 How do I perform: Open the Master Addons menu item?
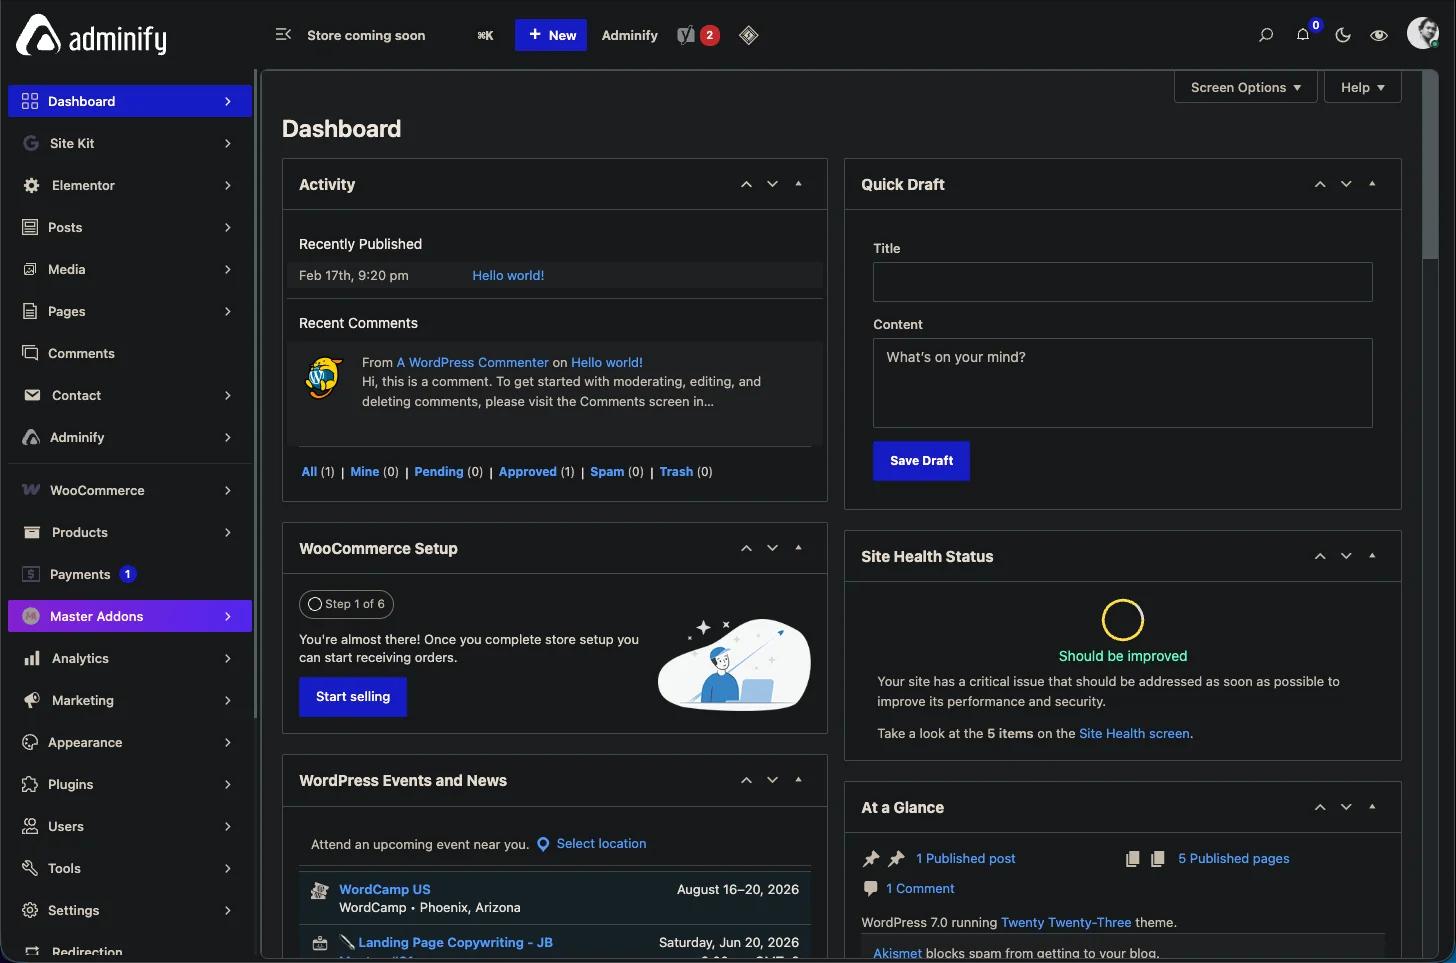[x=130, y=616]
